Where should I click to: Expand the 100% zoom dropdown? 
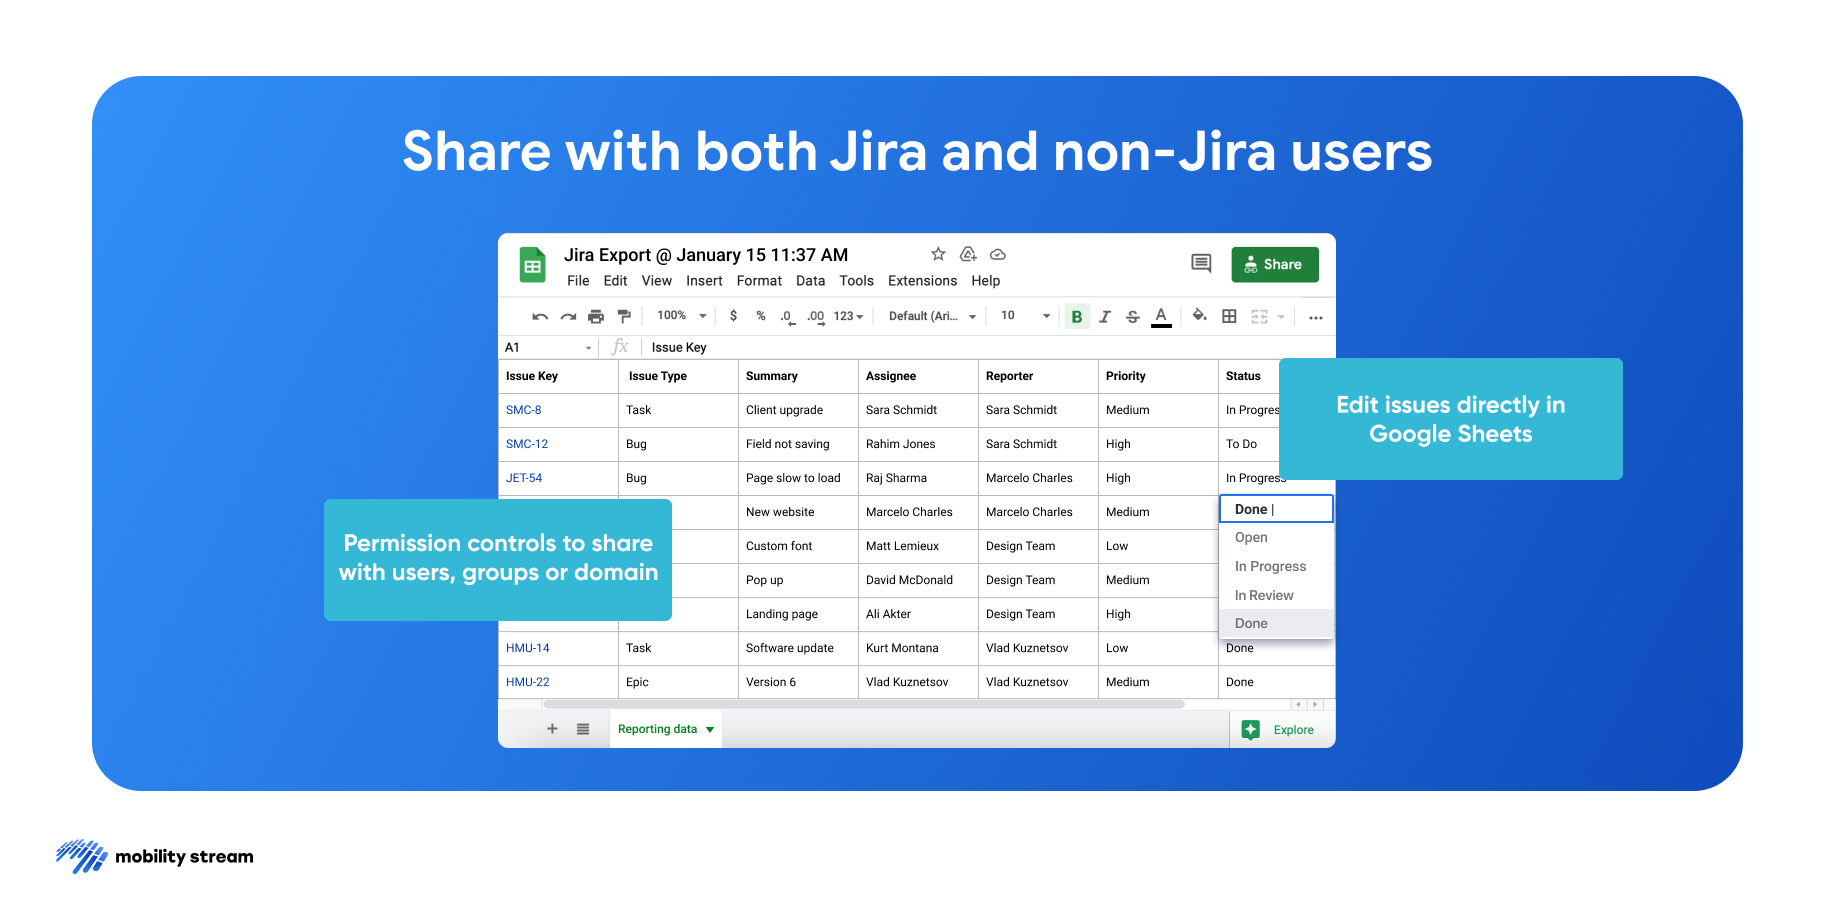coord(682,316)
